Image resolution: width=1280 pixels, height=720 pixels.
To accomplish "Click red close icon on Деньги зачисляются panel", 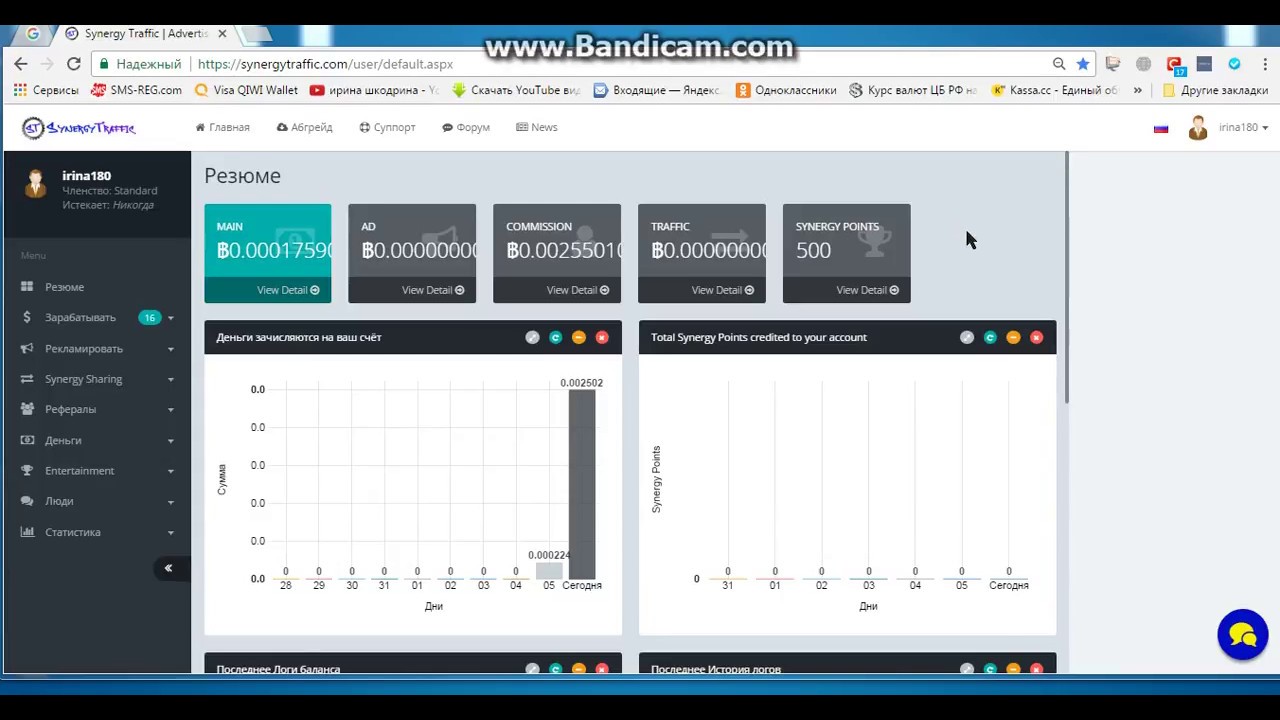I will point(602,337).
